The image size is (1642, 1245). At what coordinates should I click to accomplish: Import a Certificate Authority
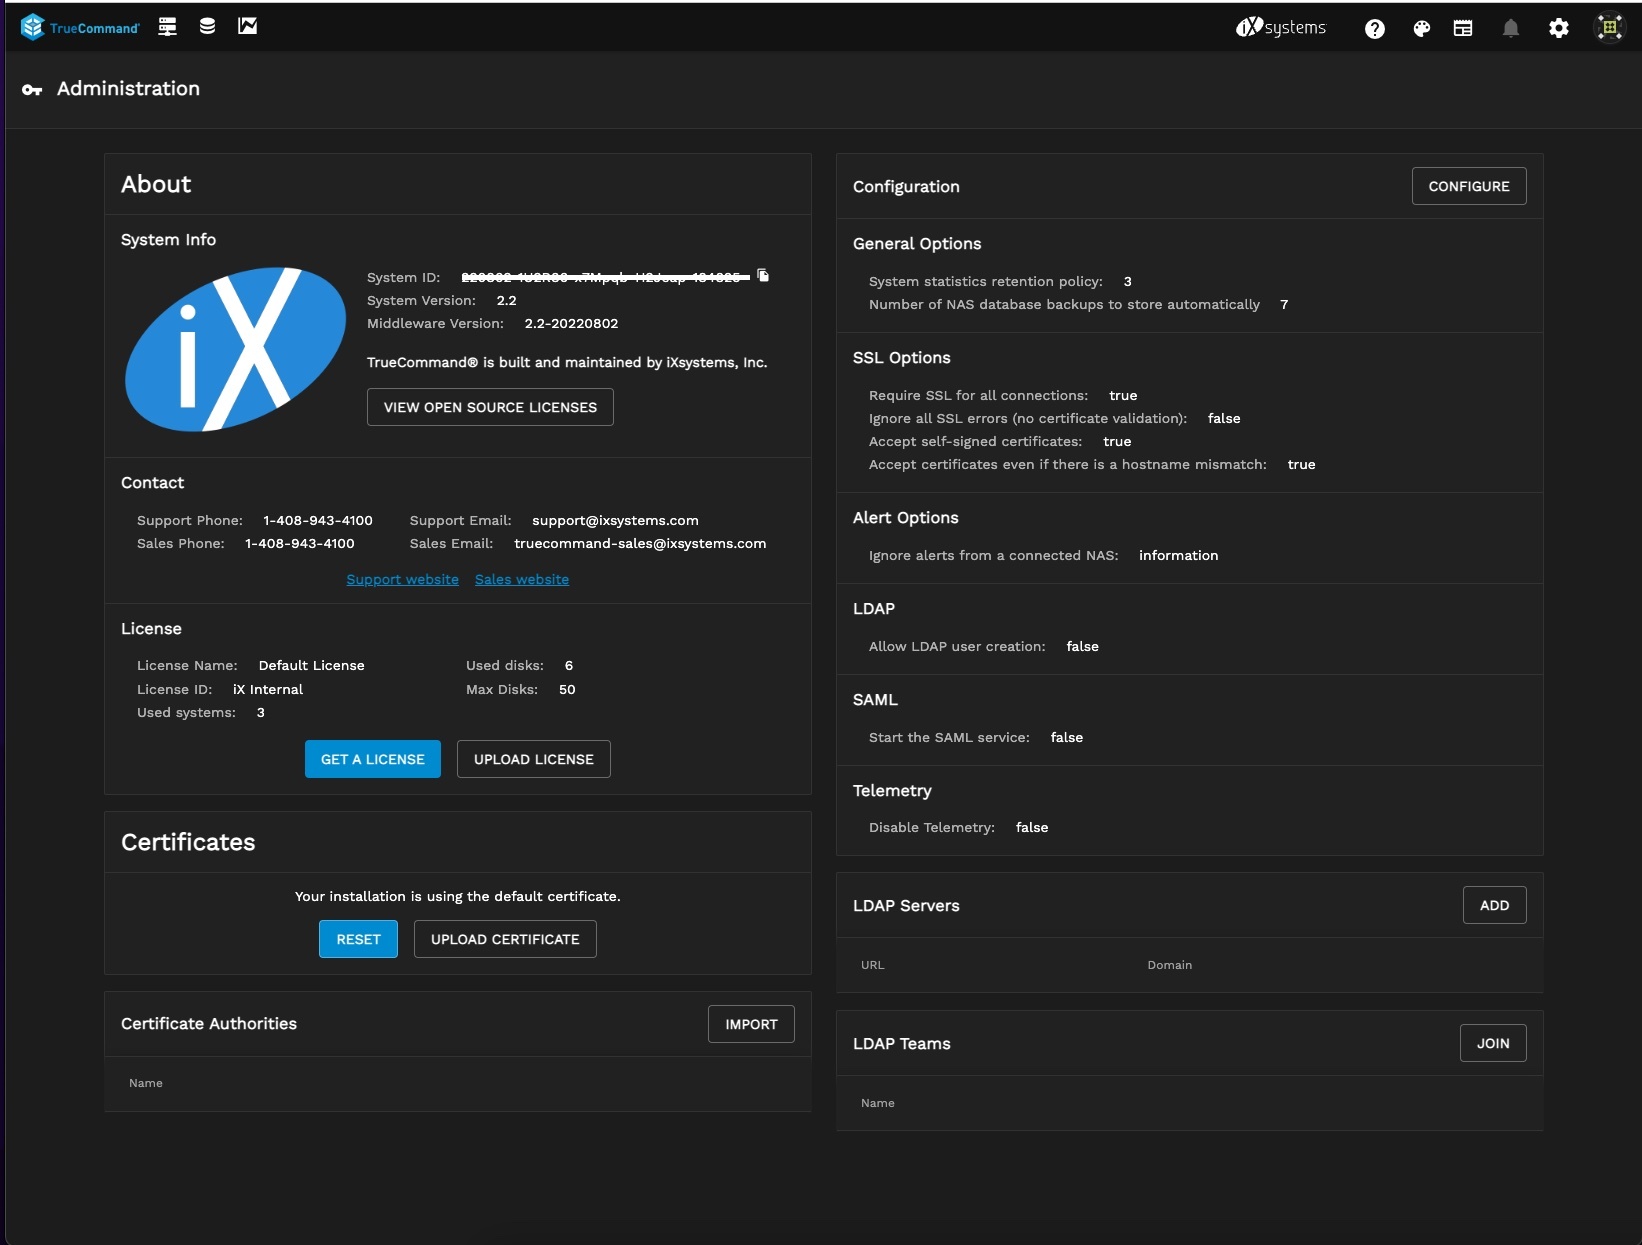tap(751, 1024)
